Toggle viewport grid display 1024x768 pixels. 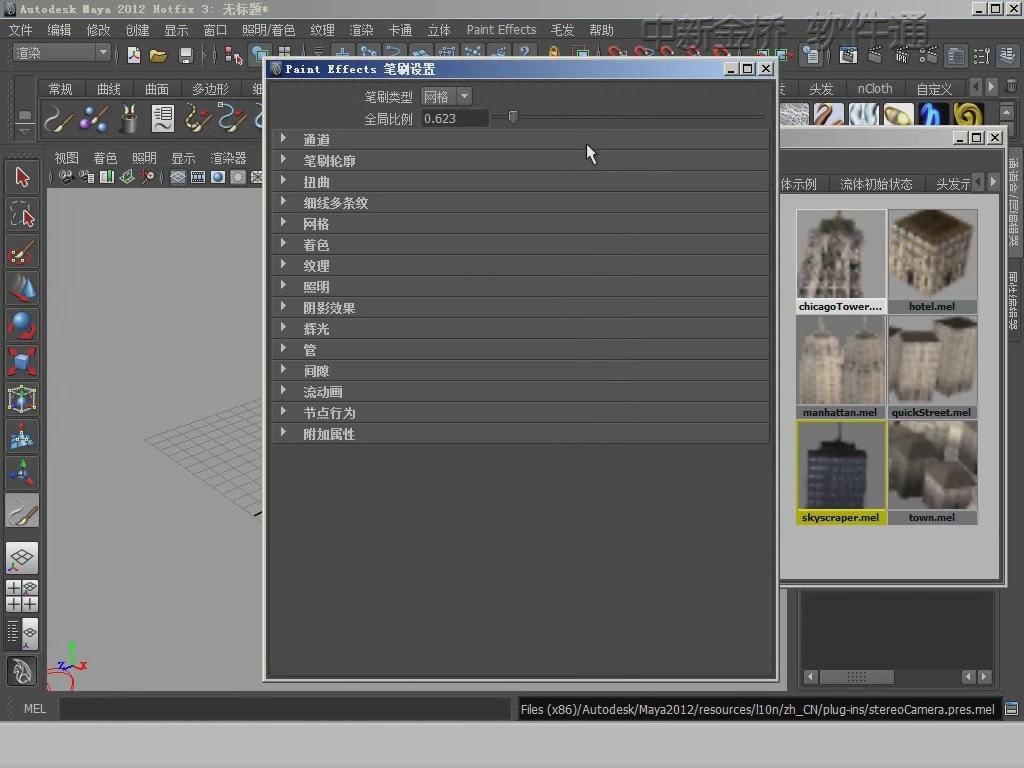[178, 177]
